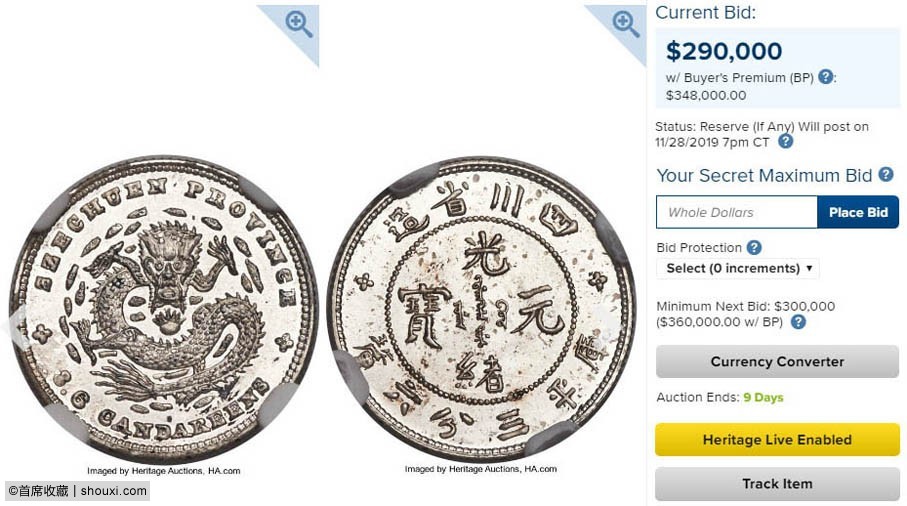Click help icon after Minimum Next Bid amount
Screen dimensions: 907x506
click(798, 322)
